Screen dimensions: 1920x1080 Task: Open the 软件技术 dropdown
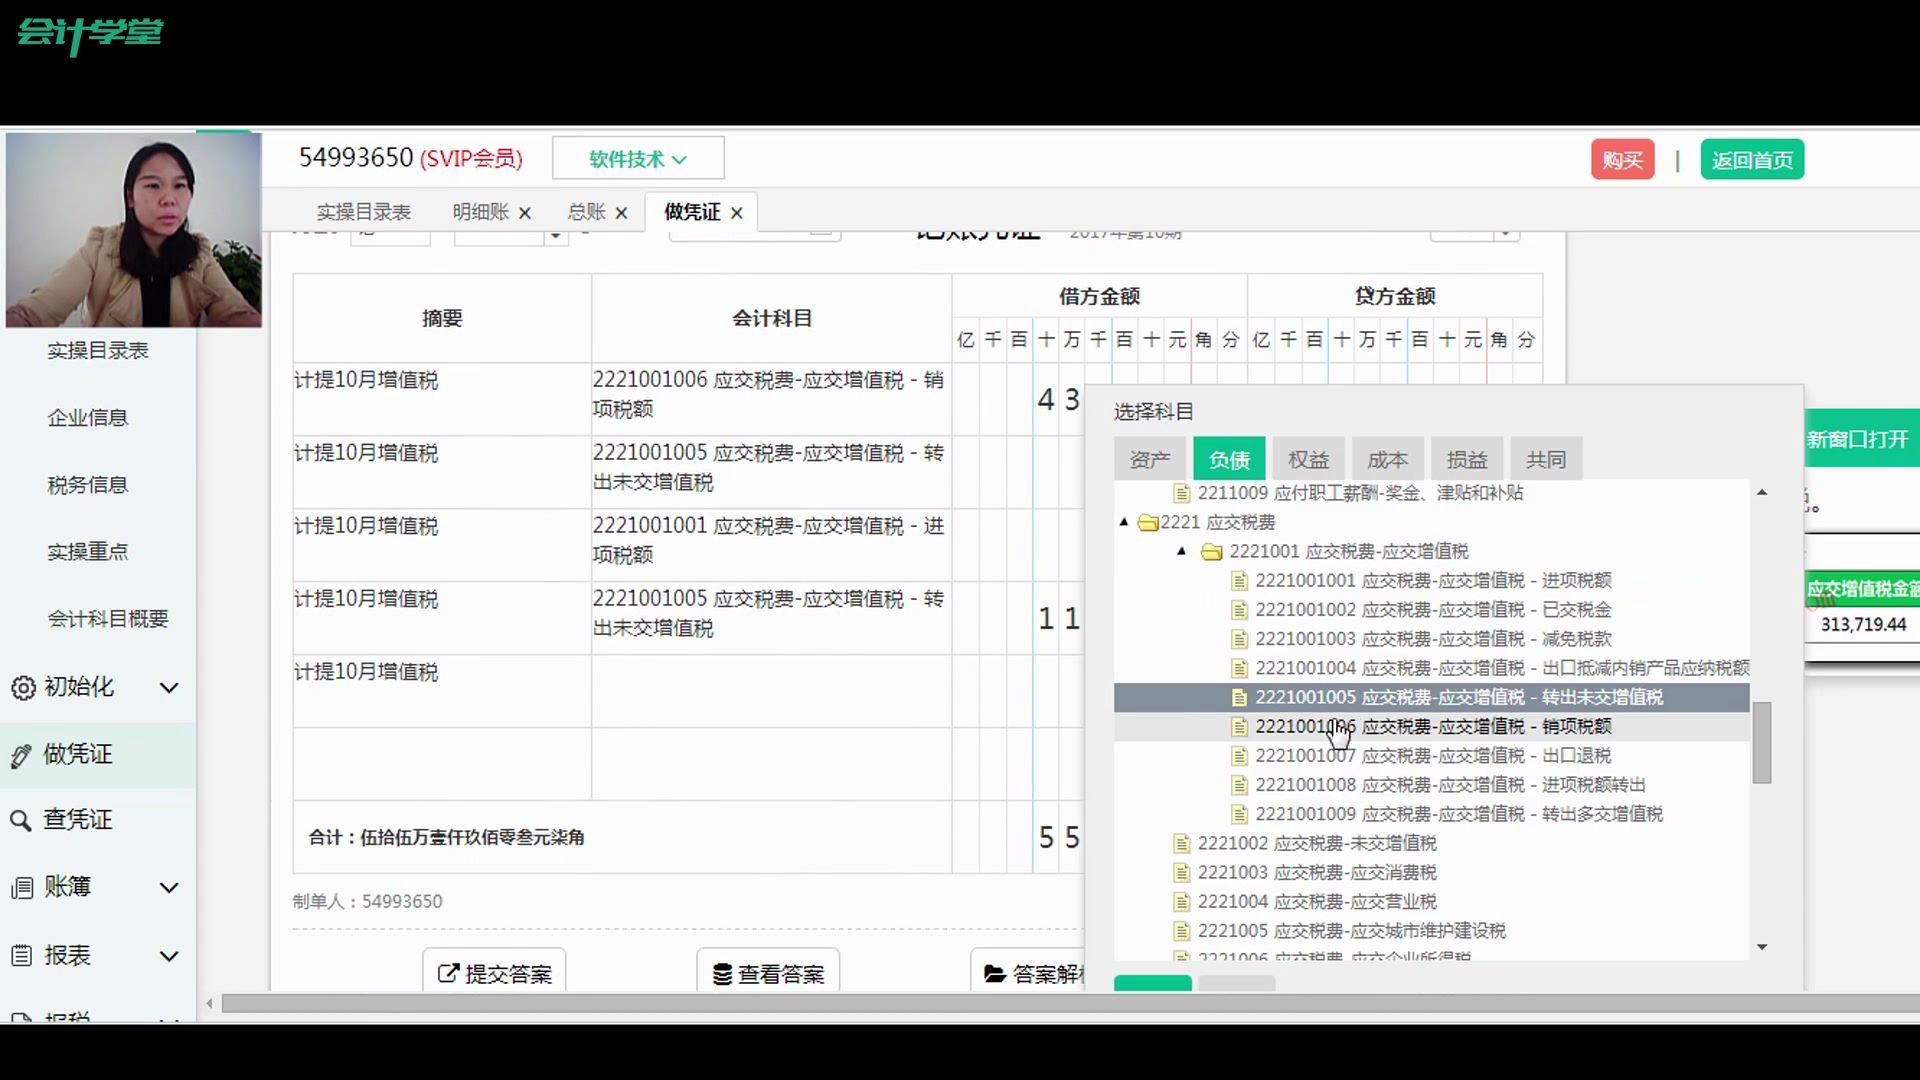tap(638, 158)
